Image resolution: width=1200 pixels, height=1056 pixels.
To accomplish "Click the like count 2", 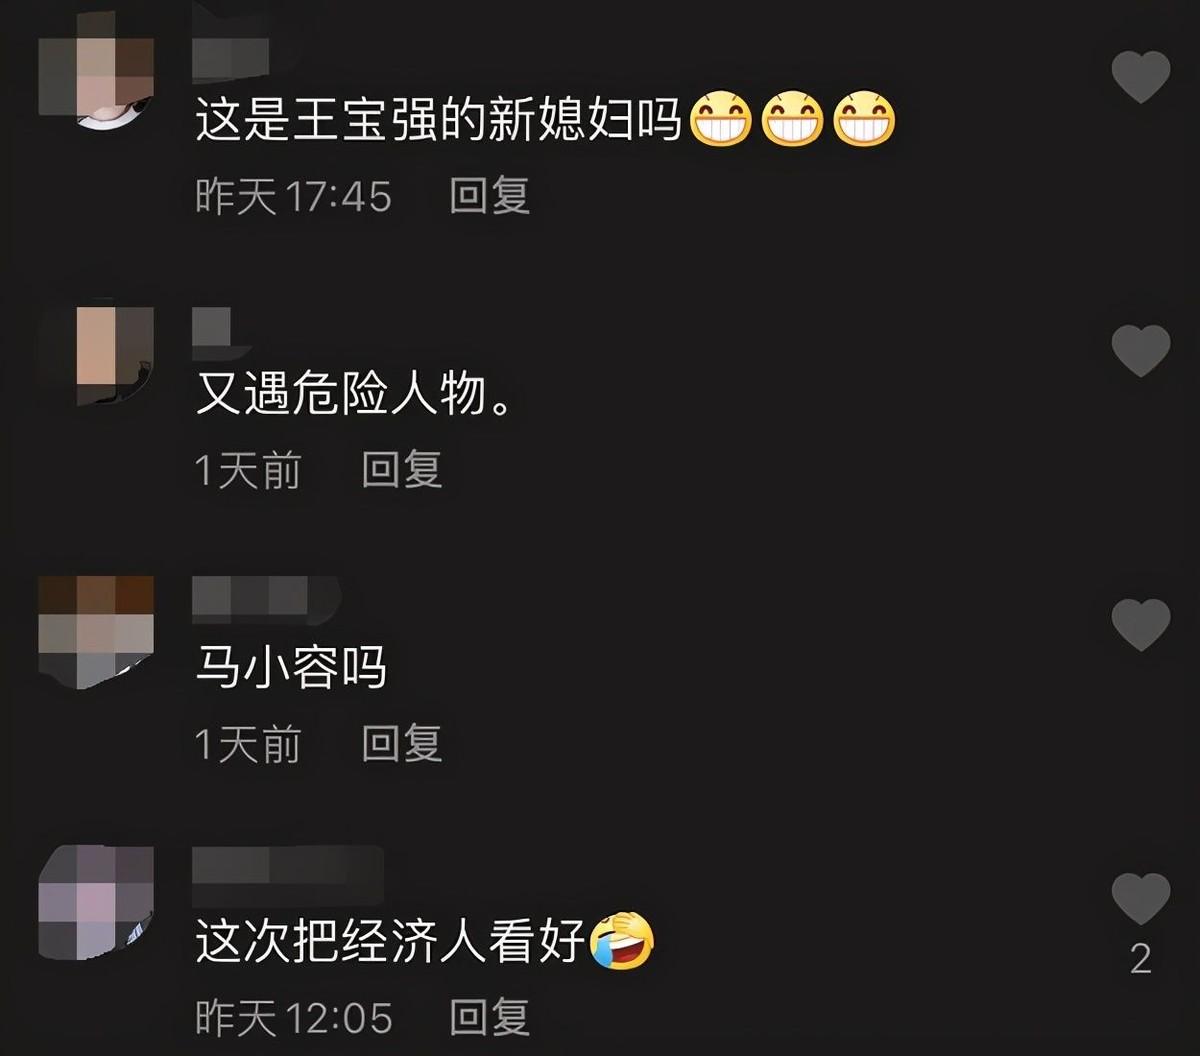I will click(1141, 959).
